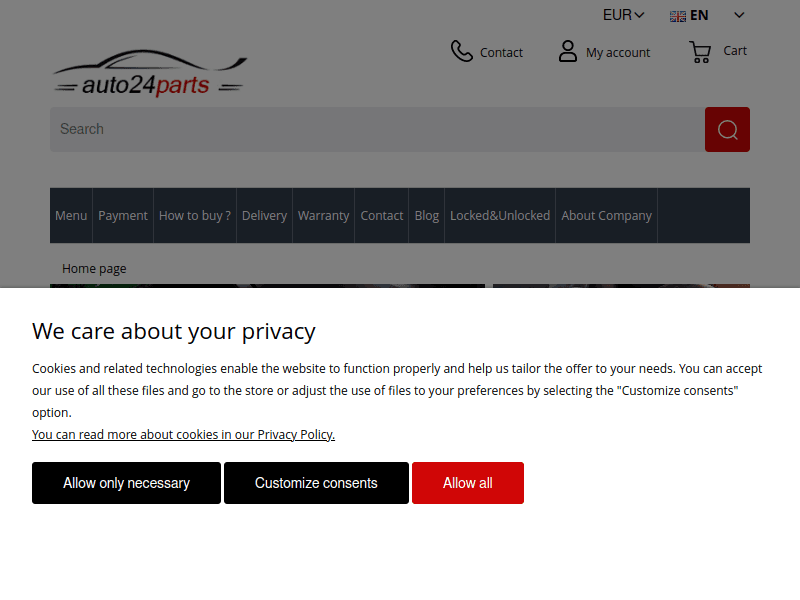Open the shopping cart icon
The width and height of the screenshot is (800, 600).
point(700,52)
